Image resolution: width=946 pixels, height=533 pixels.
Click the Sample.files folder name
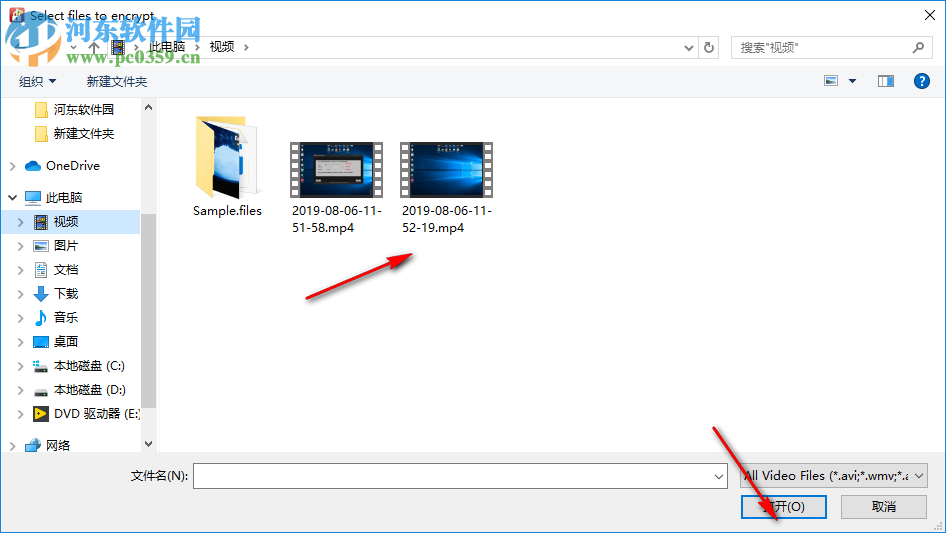(227, 211)
